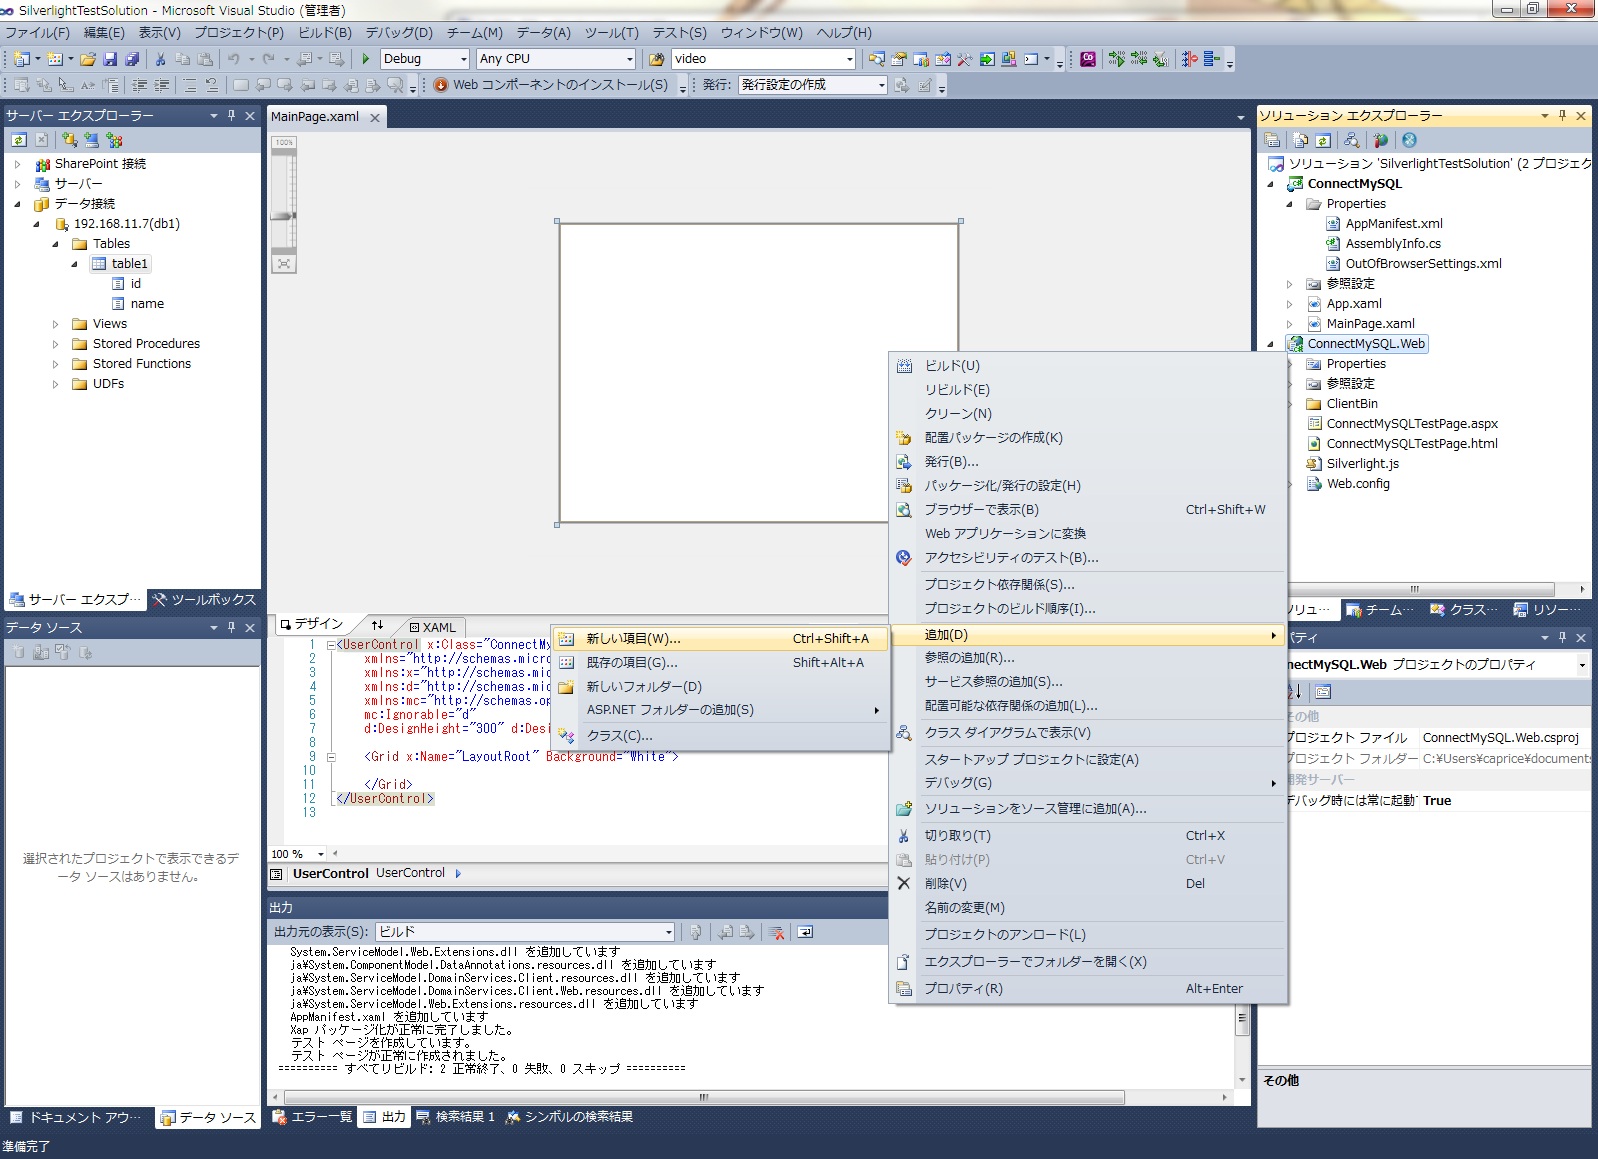Click the Toolbox toolbar icon with tools
The width and height of the screenshot is (1598, 1159).
point(964,59)
